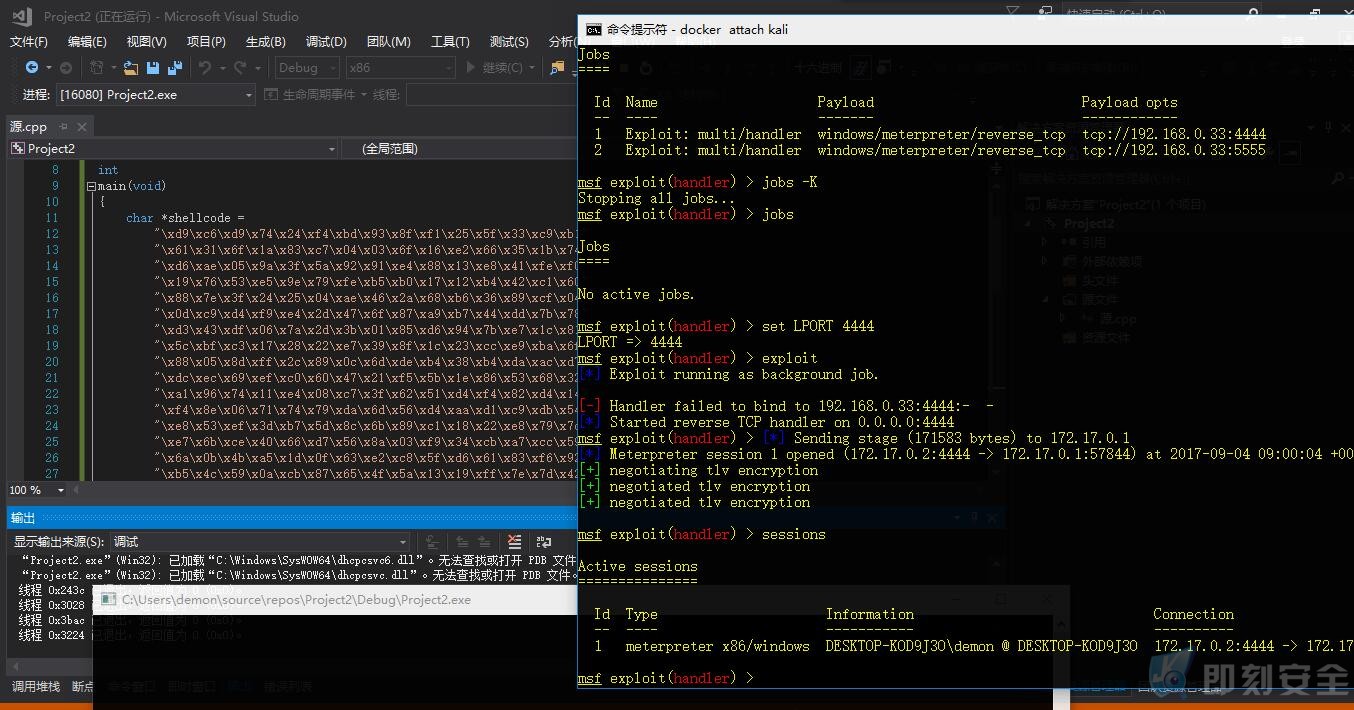Click the navigate forward arrow icon
This screenshot has width=1354, height=710.
click(x=66, y=67)
